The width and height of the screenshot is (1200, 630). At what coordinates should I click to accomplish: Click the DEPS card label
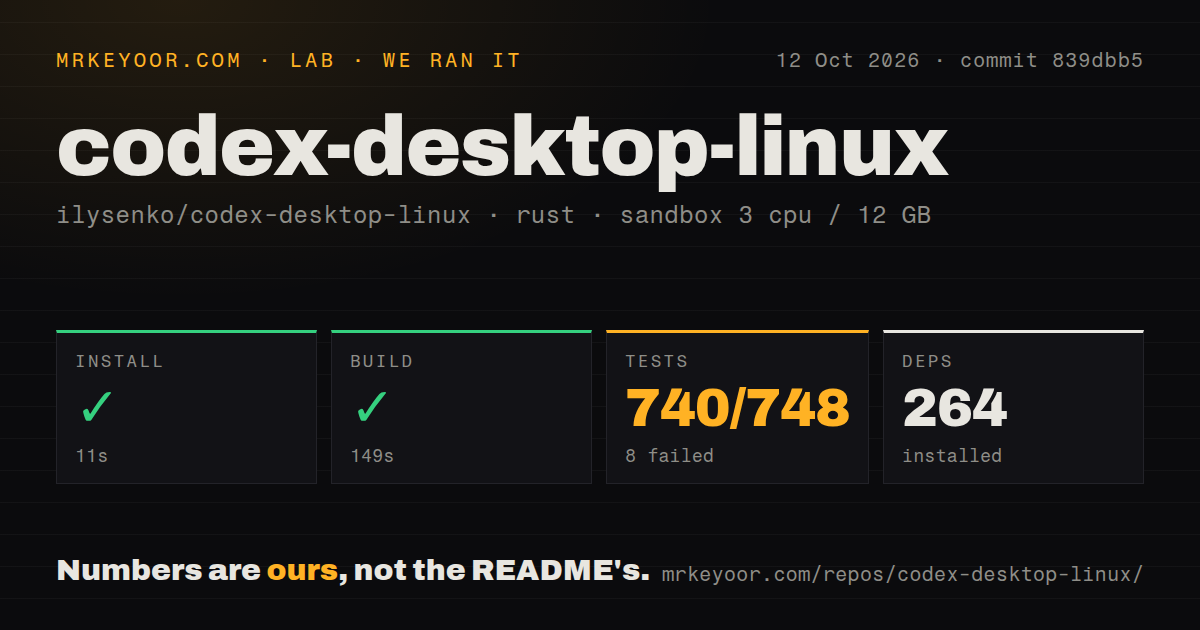(x=928, y=361)
